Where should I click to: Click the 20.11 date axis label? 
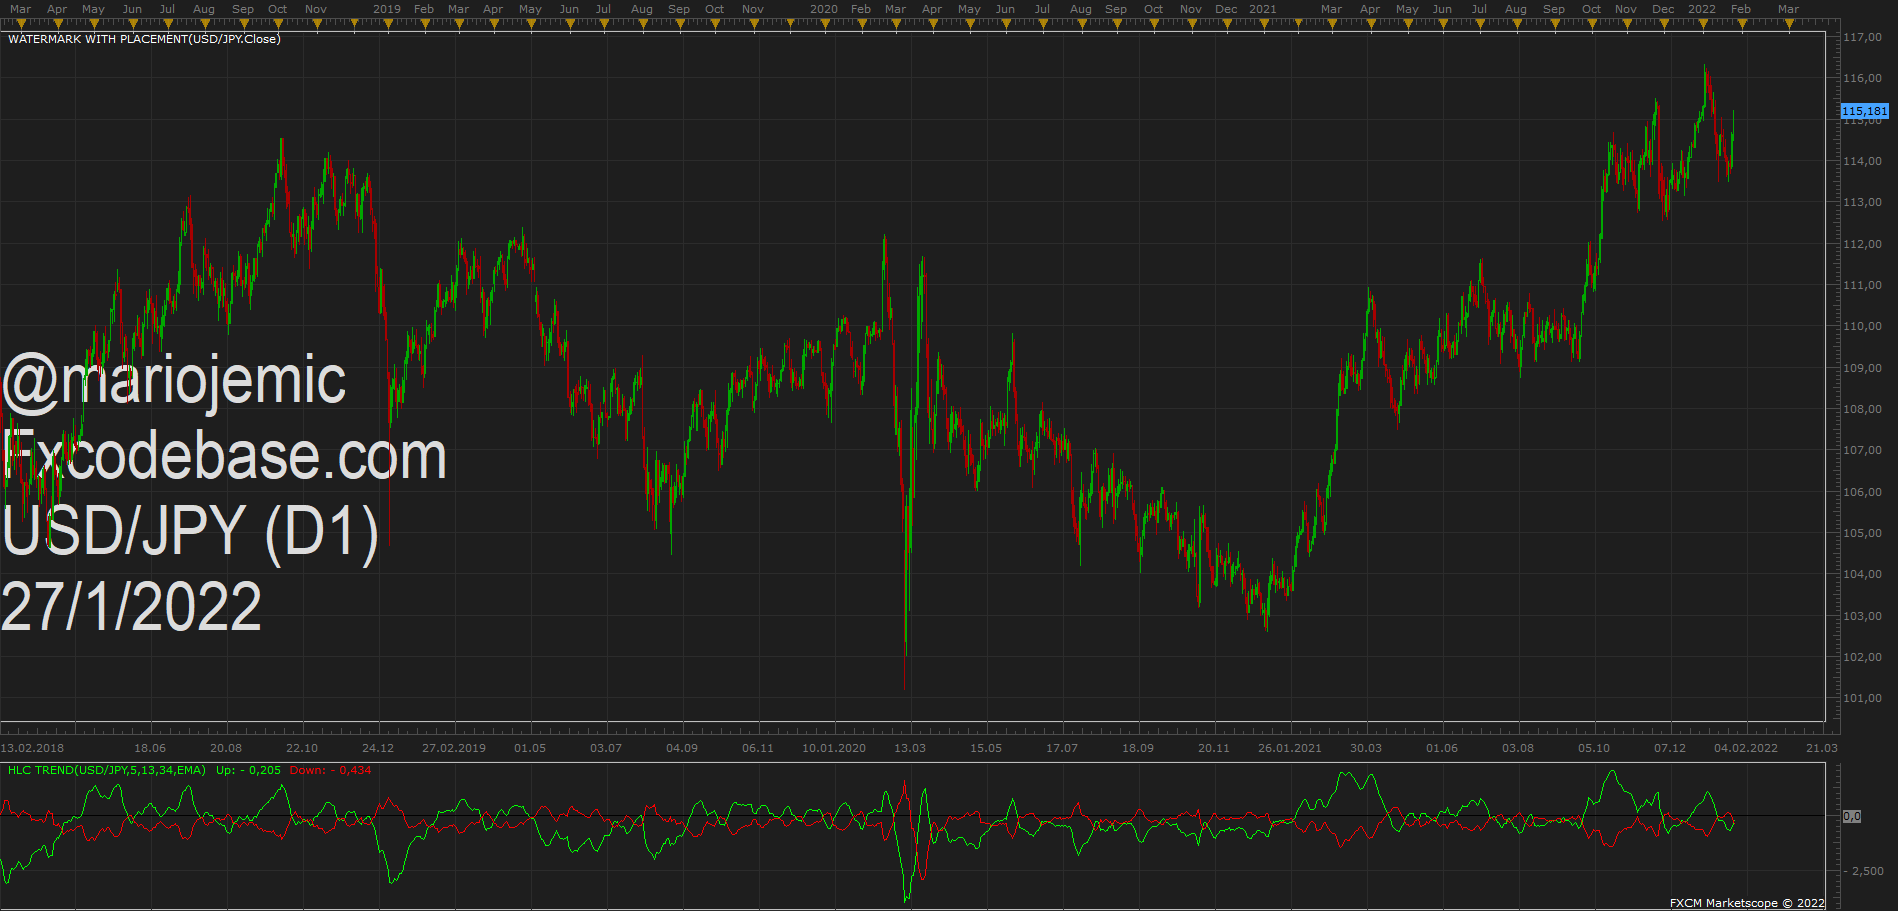1214,748
